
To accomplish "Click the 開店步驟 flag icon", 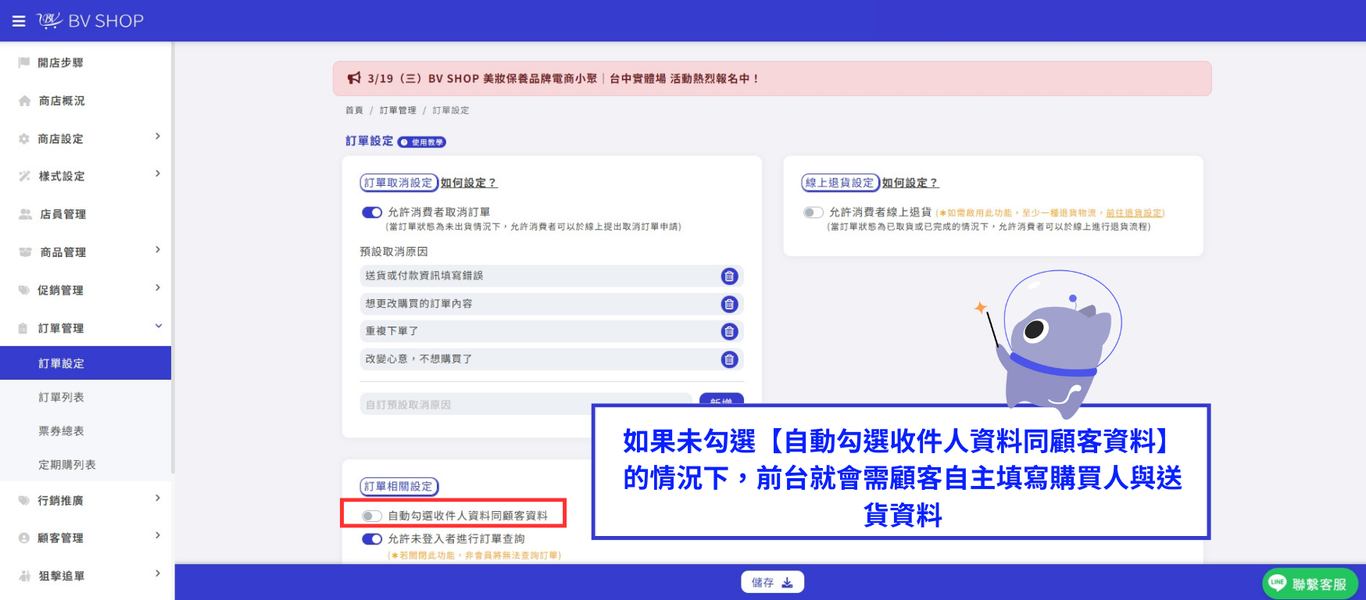I will (x=24, y=63).
